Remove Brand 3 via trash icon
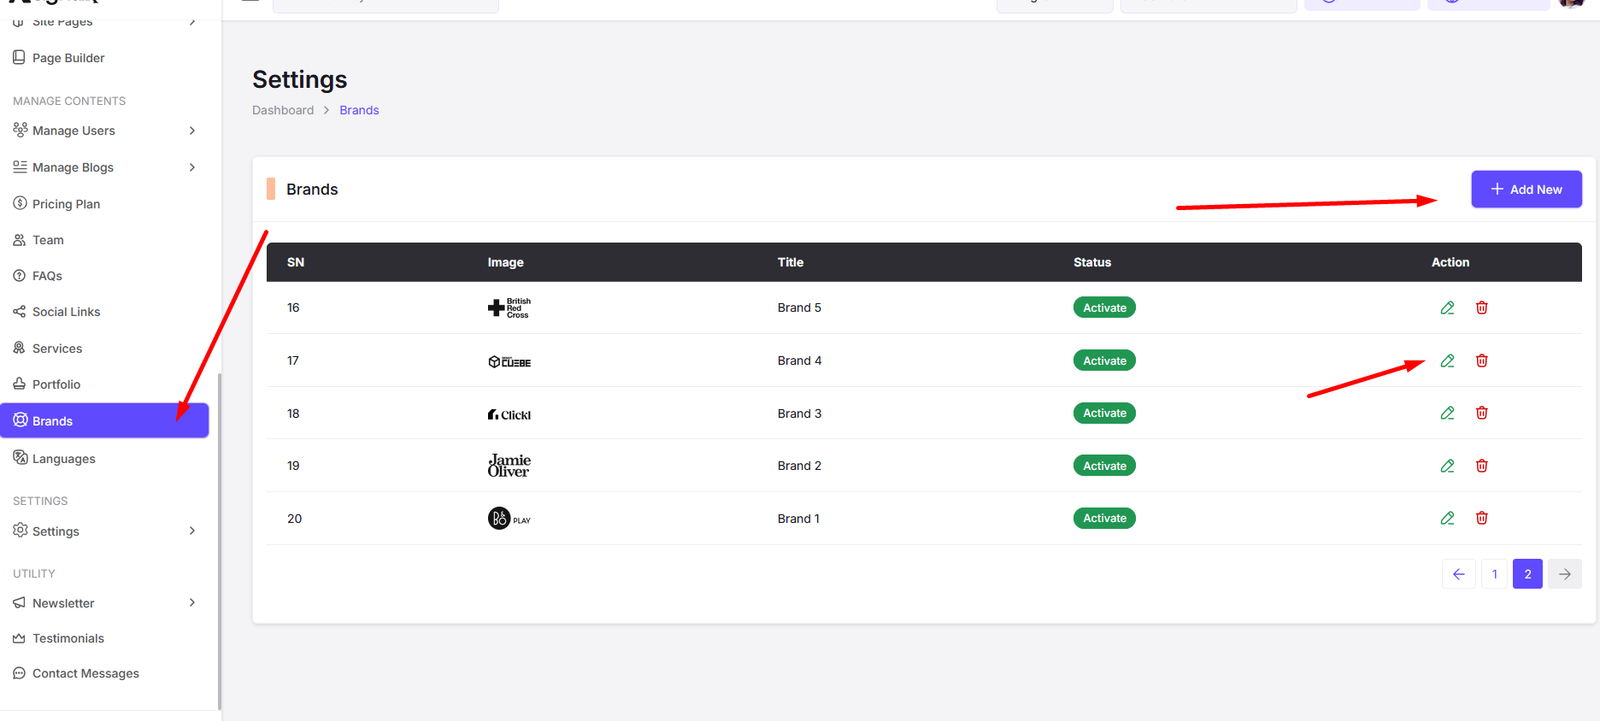The height and width of the screenshot is (721, 1600). click(x=1482, y=413)
